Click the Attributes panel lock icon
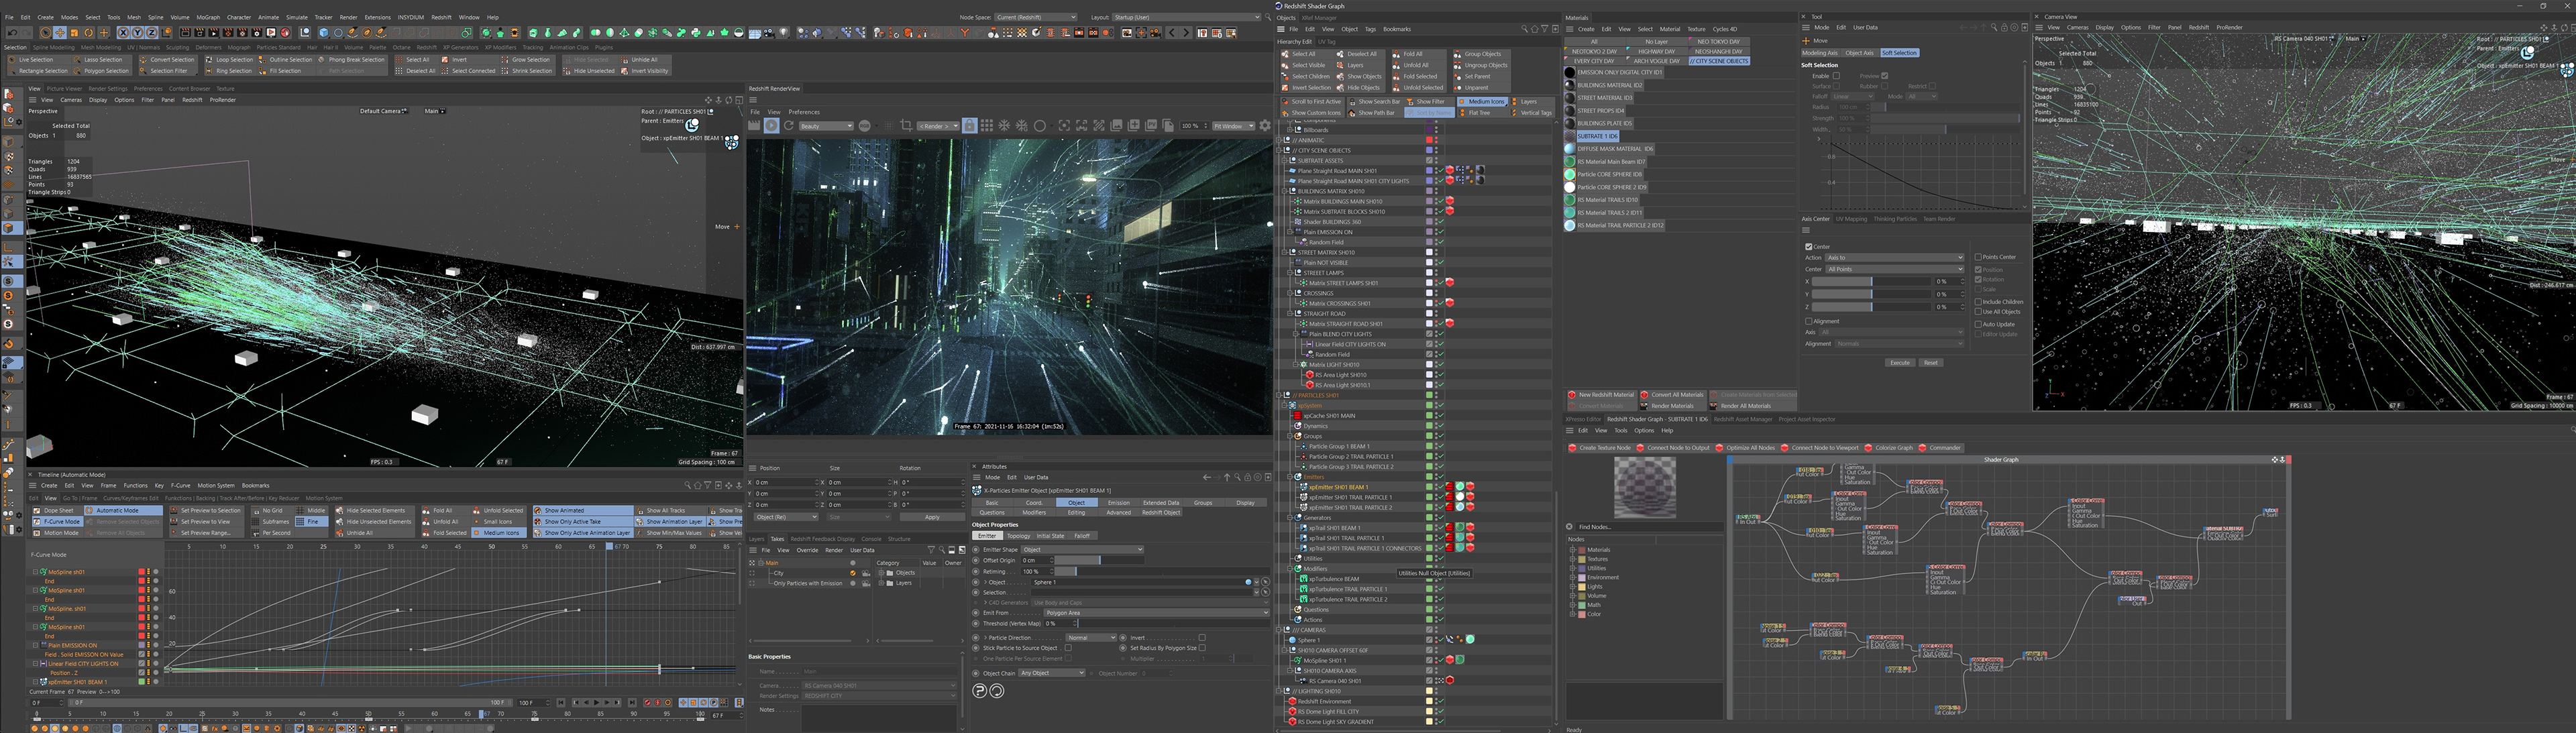 click(x=1248, y=478)
